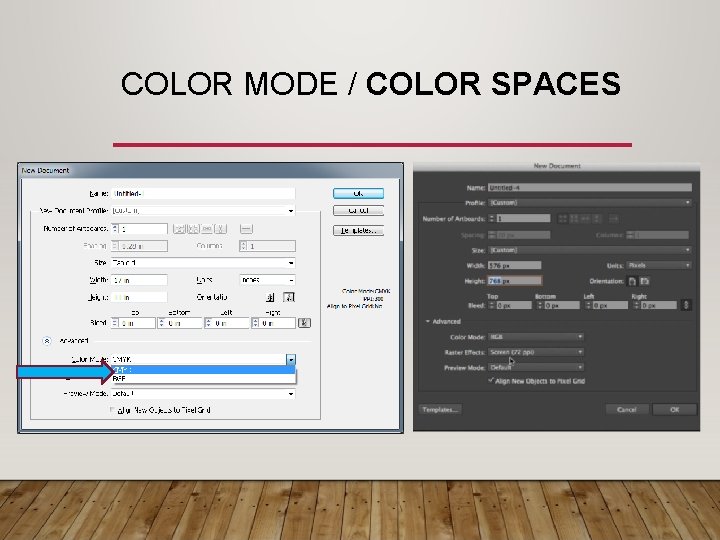
Task: Open Color Mode RGB dropdown in dark dialog
Action: 536,337
